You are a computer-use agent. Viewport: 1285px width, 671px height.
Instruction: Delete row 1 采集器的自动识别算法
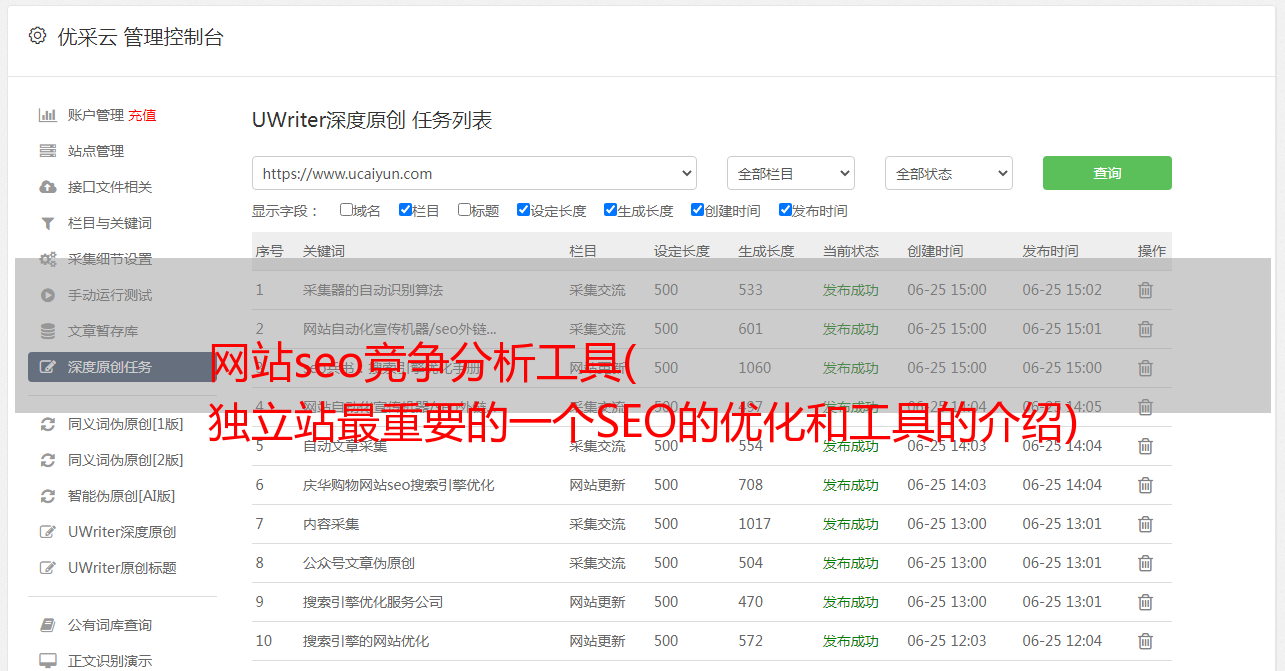point(1145,290)
